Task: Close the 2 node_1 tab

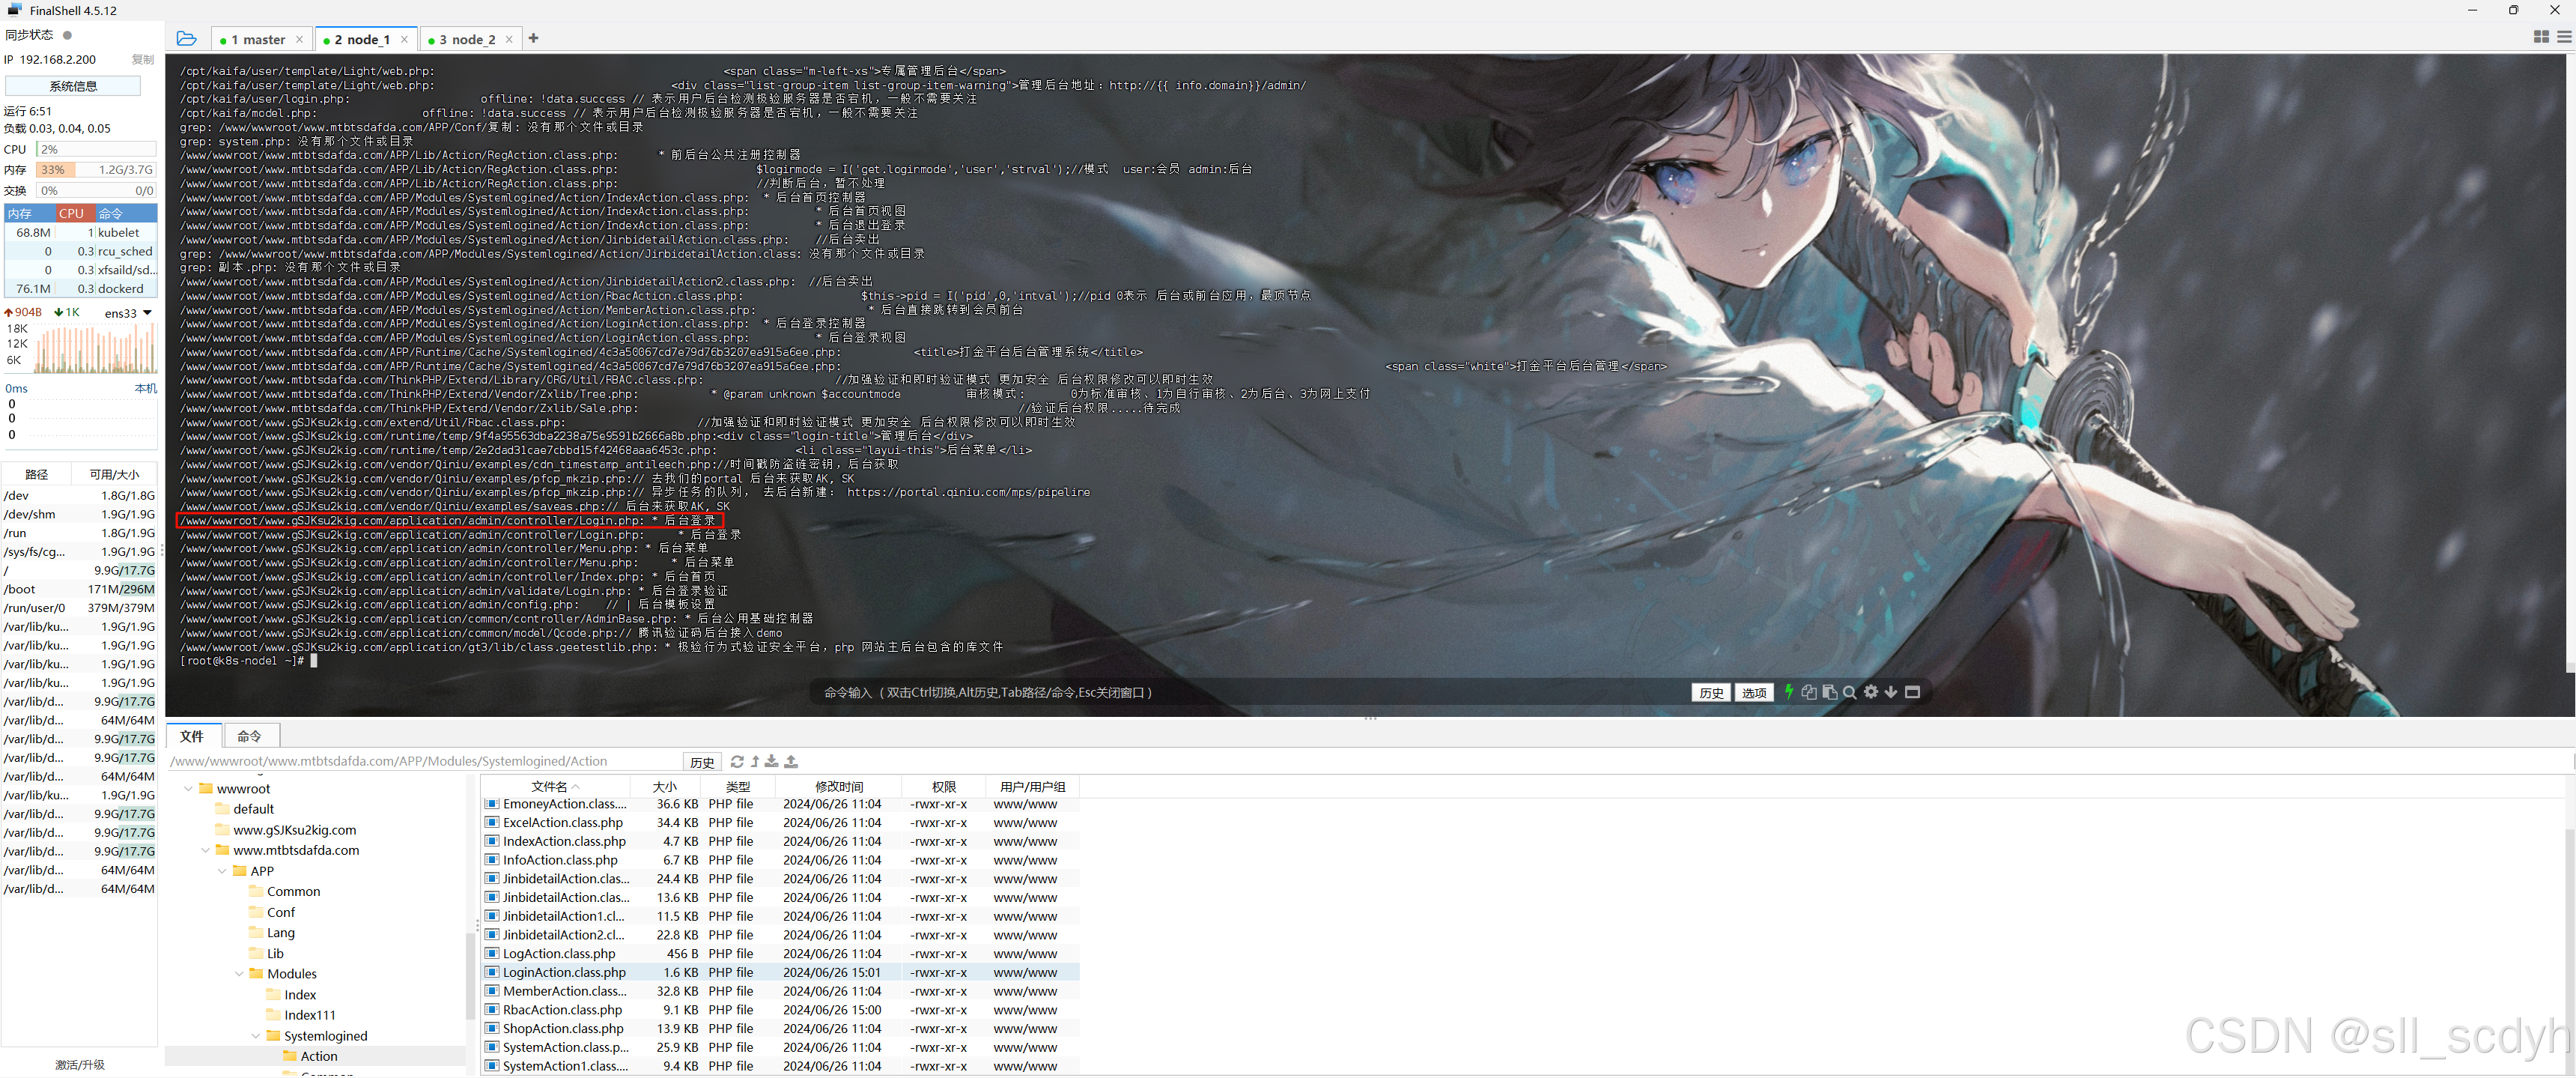Action: pyautogui.click(x=404, y=39)
